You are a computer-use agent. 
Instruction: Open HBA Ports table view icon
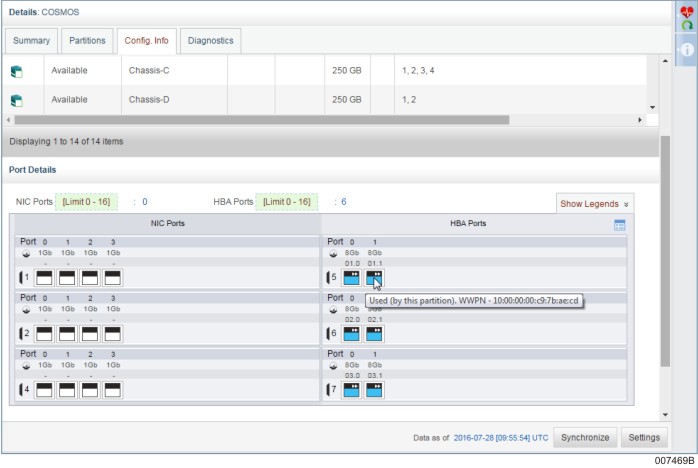(619, 225)
